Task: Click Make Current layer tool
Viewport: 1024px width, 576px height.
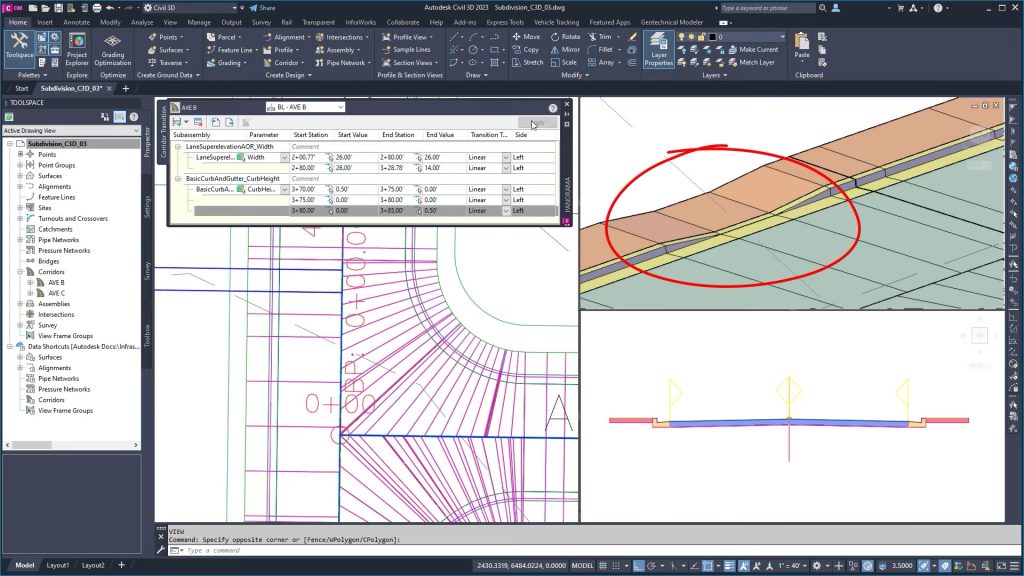Action: coord(753,50)
